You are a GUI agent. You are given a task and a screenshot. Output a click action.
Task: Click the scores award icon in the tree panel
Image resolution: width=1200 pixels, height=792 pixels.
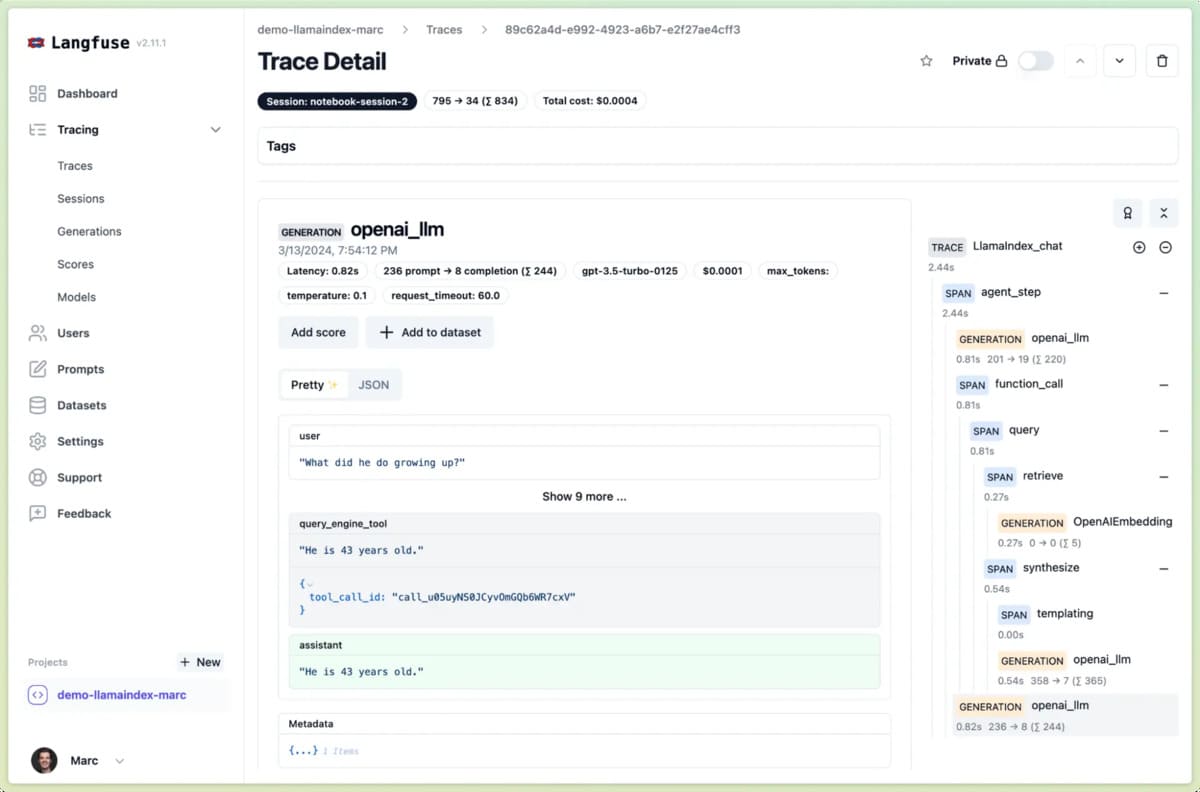[1127, 213]
